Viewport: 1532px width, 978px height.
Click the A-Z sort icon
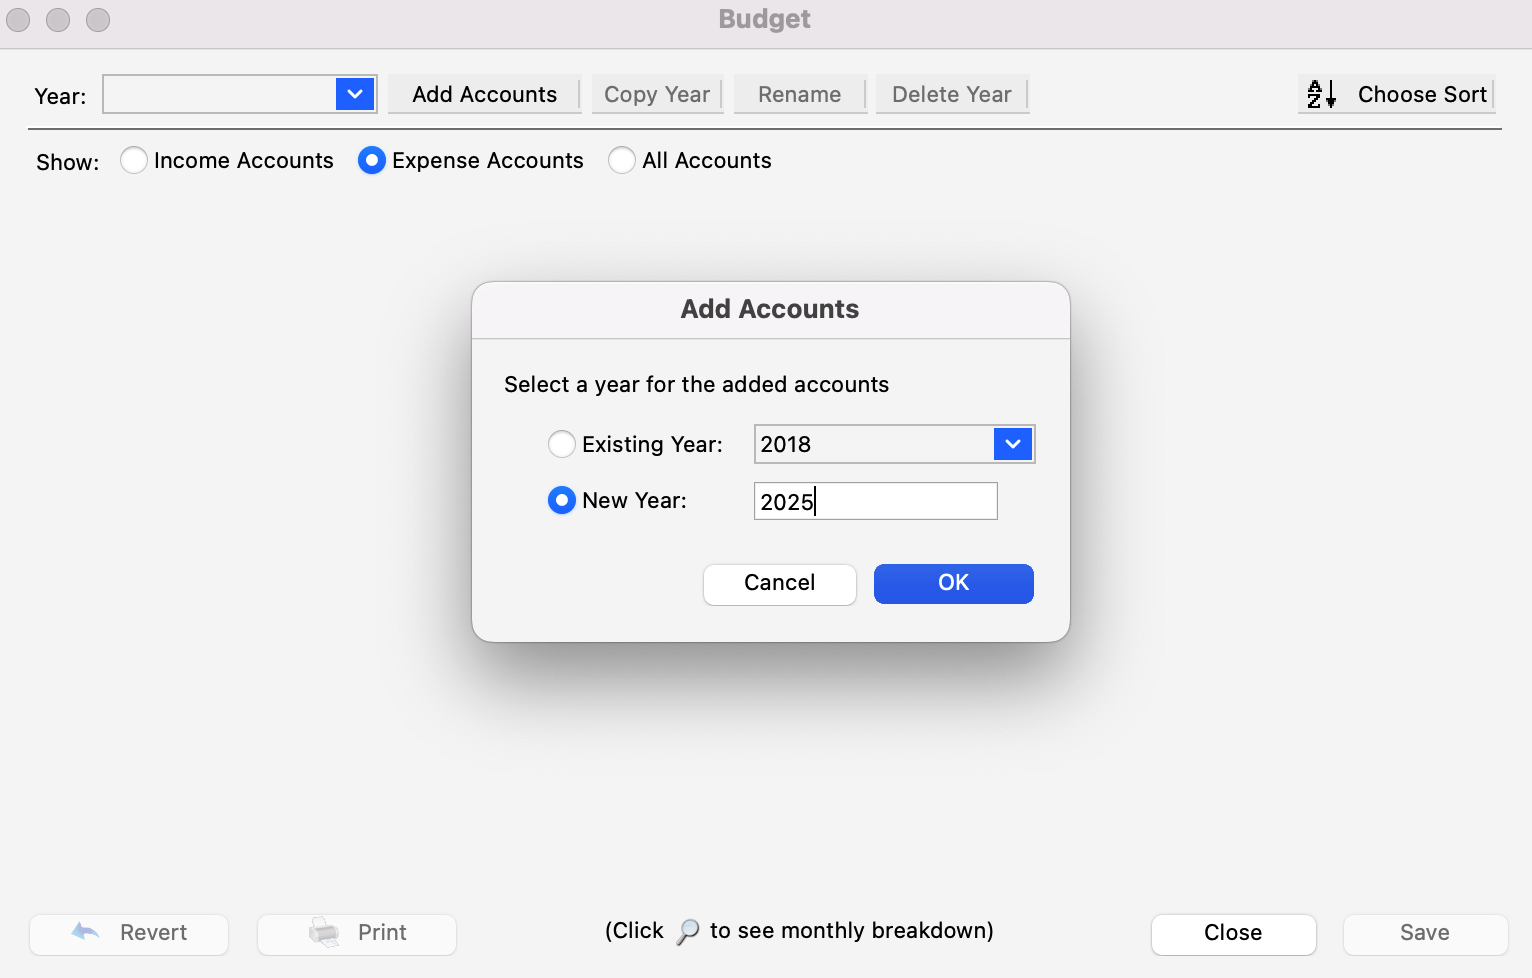pyautogui.click(x=1321, y=94)
